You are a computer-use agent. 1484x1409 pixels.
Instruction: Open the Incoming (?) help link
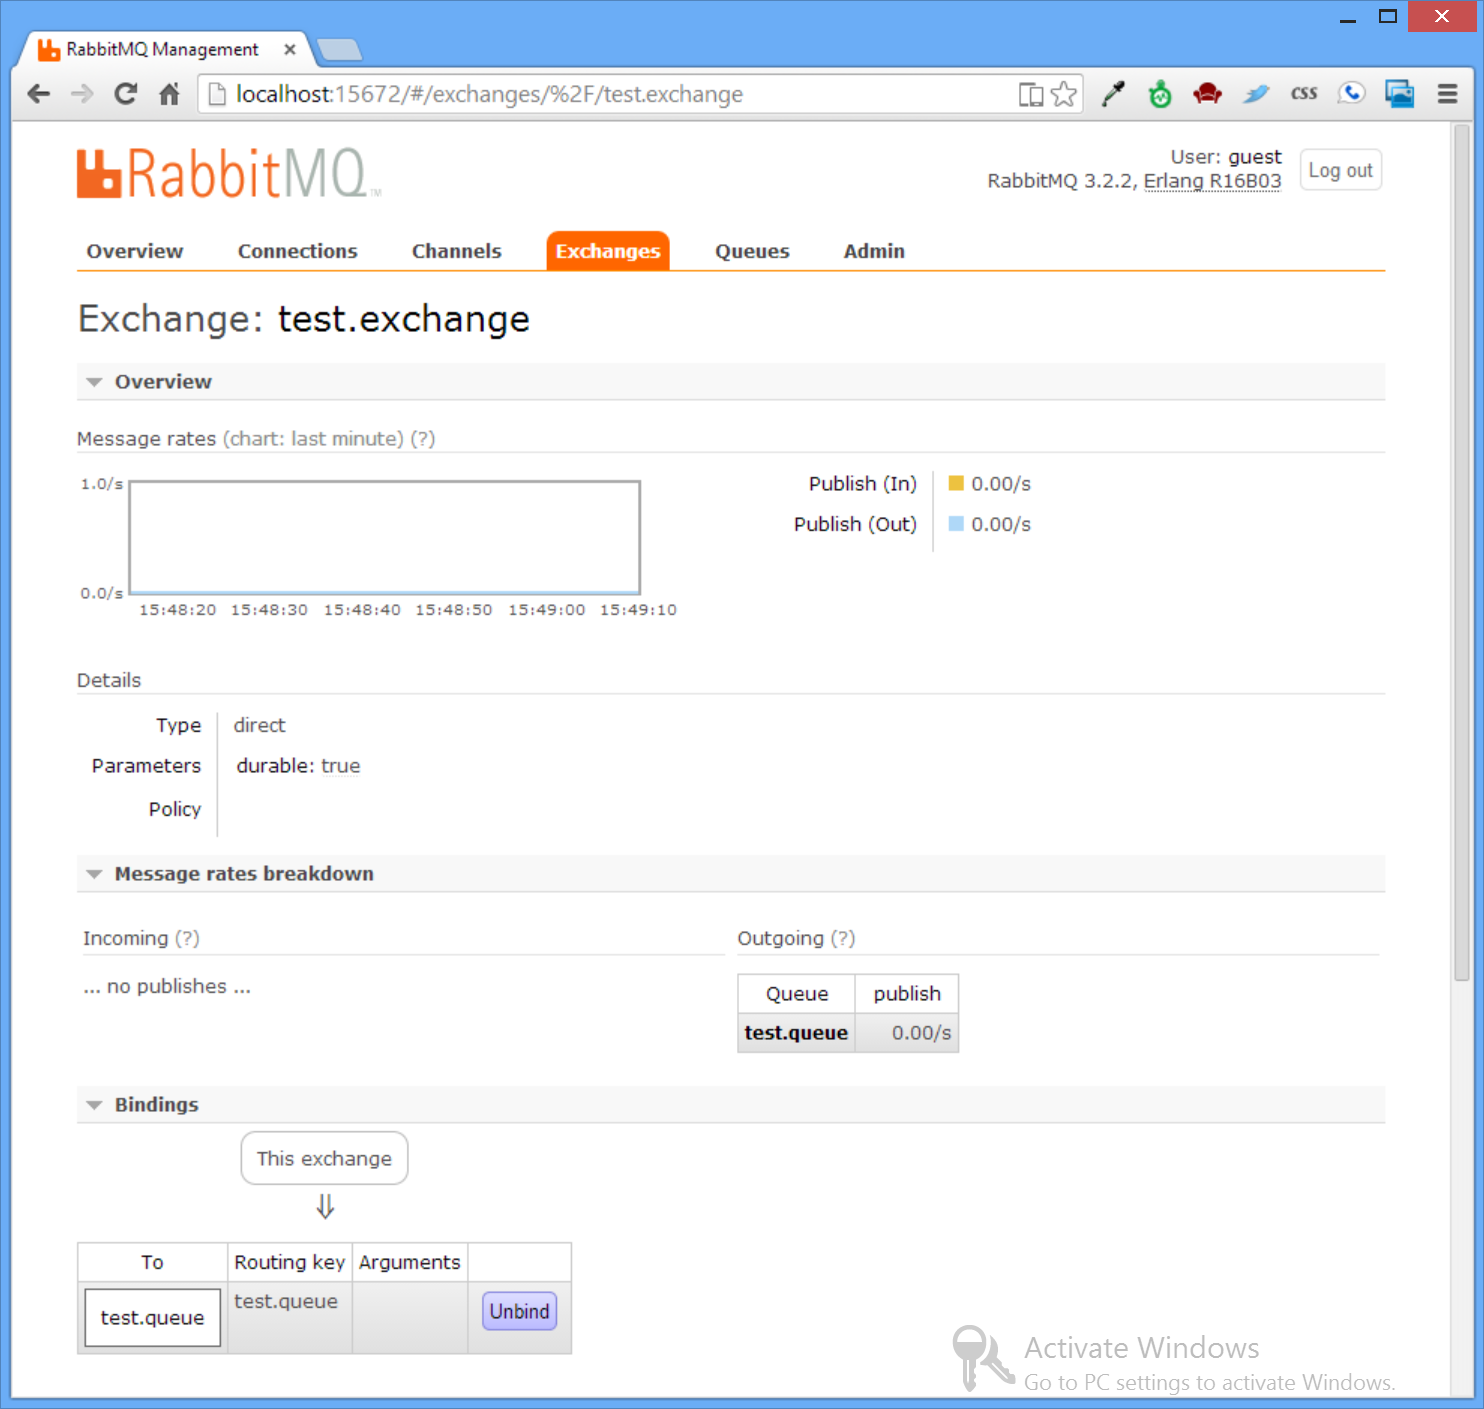187,938
